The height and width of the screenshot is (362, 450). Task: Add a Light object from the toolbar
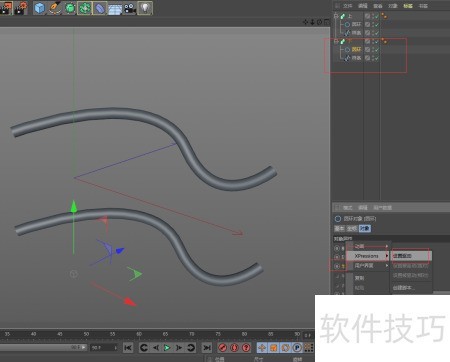[145, 8]
